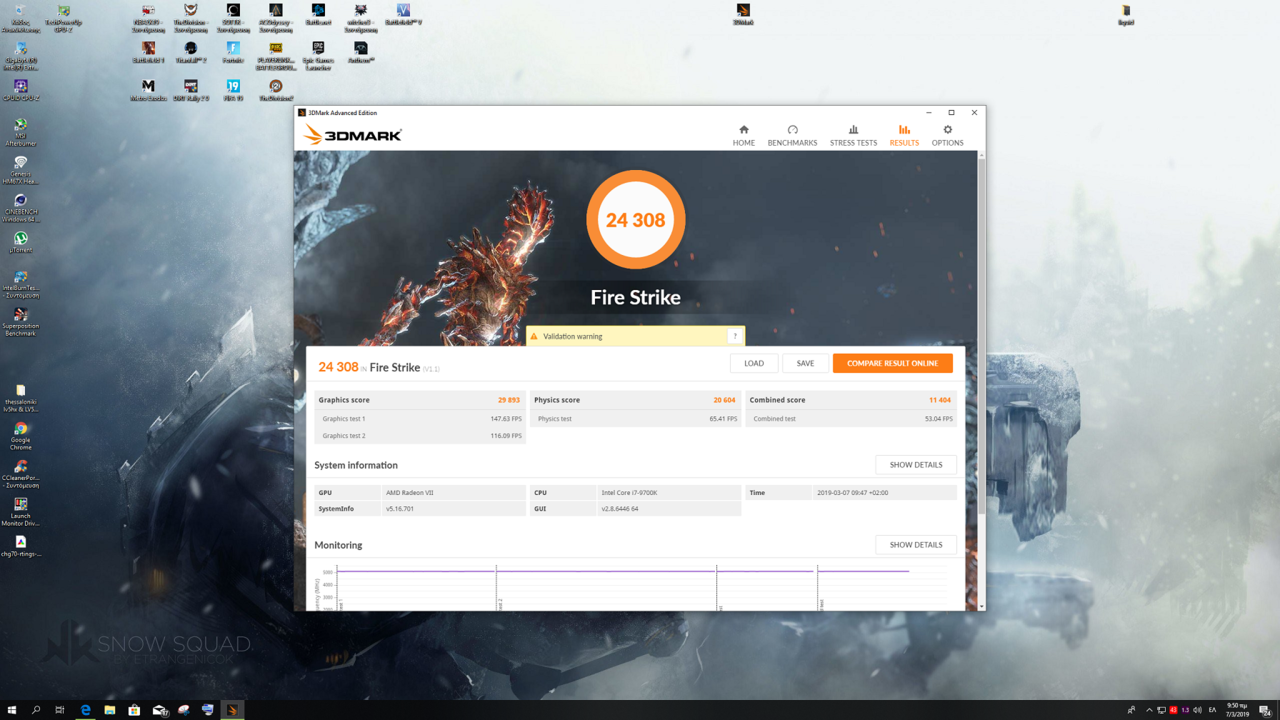Show hidden system tray icons
Viewport: 1280px width, 720px height.
tap(1149, 710)
